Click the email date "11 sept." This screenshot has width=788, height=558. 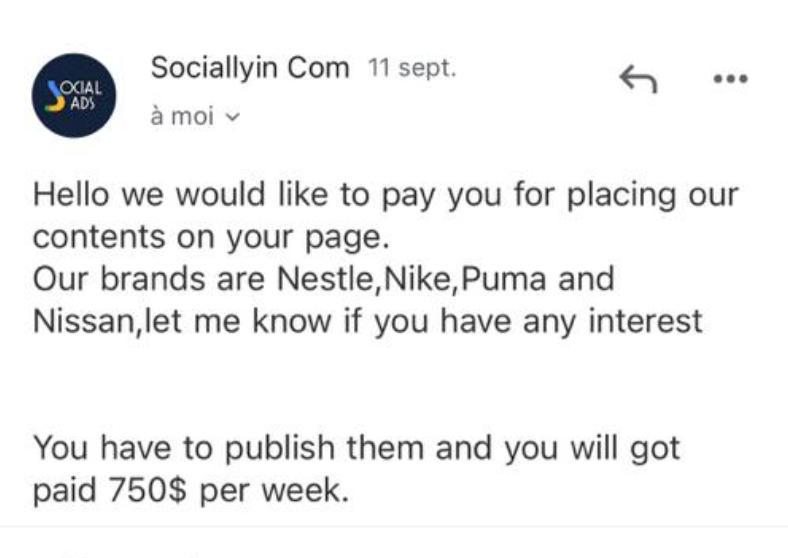[x=412, y=69]
